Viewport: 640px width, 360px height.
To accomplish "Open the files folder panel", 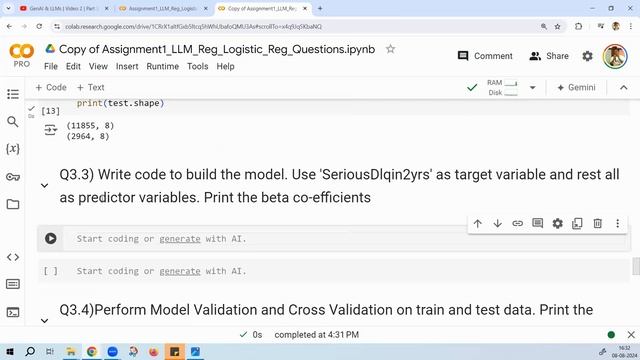I will pos(13,204).
